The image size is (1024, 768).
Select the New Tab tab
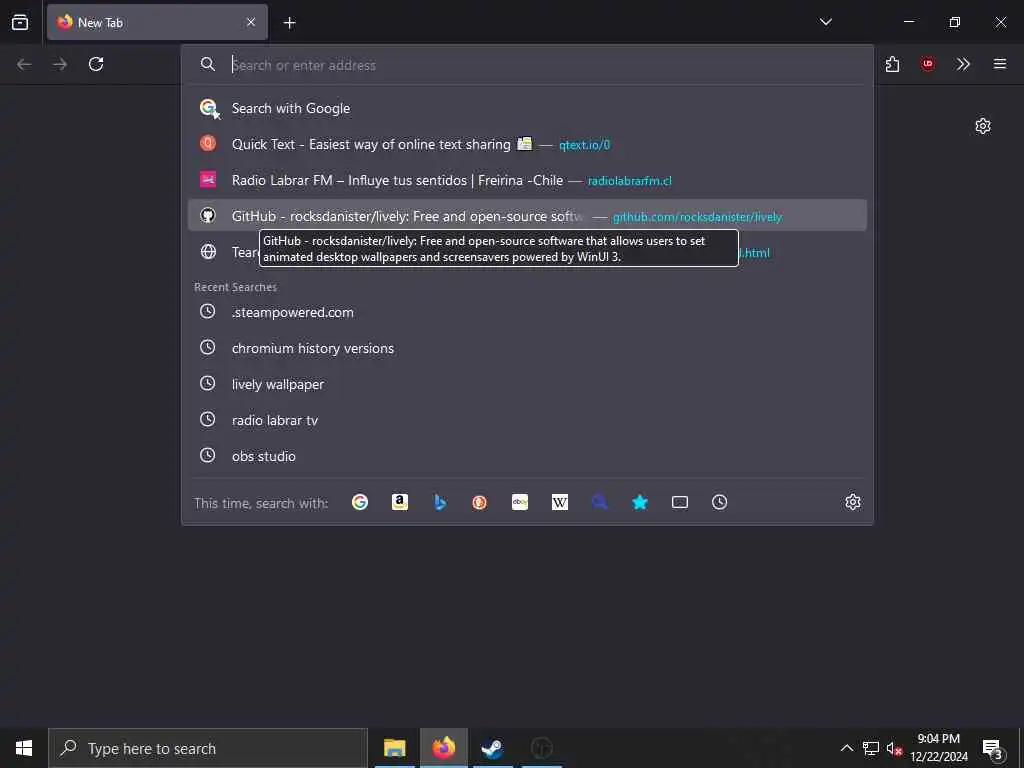pos(157,22)
